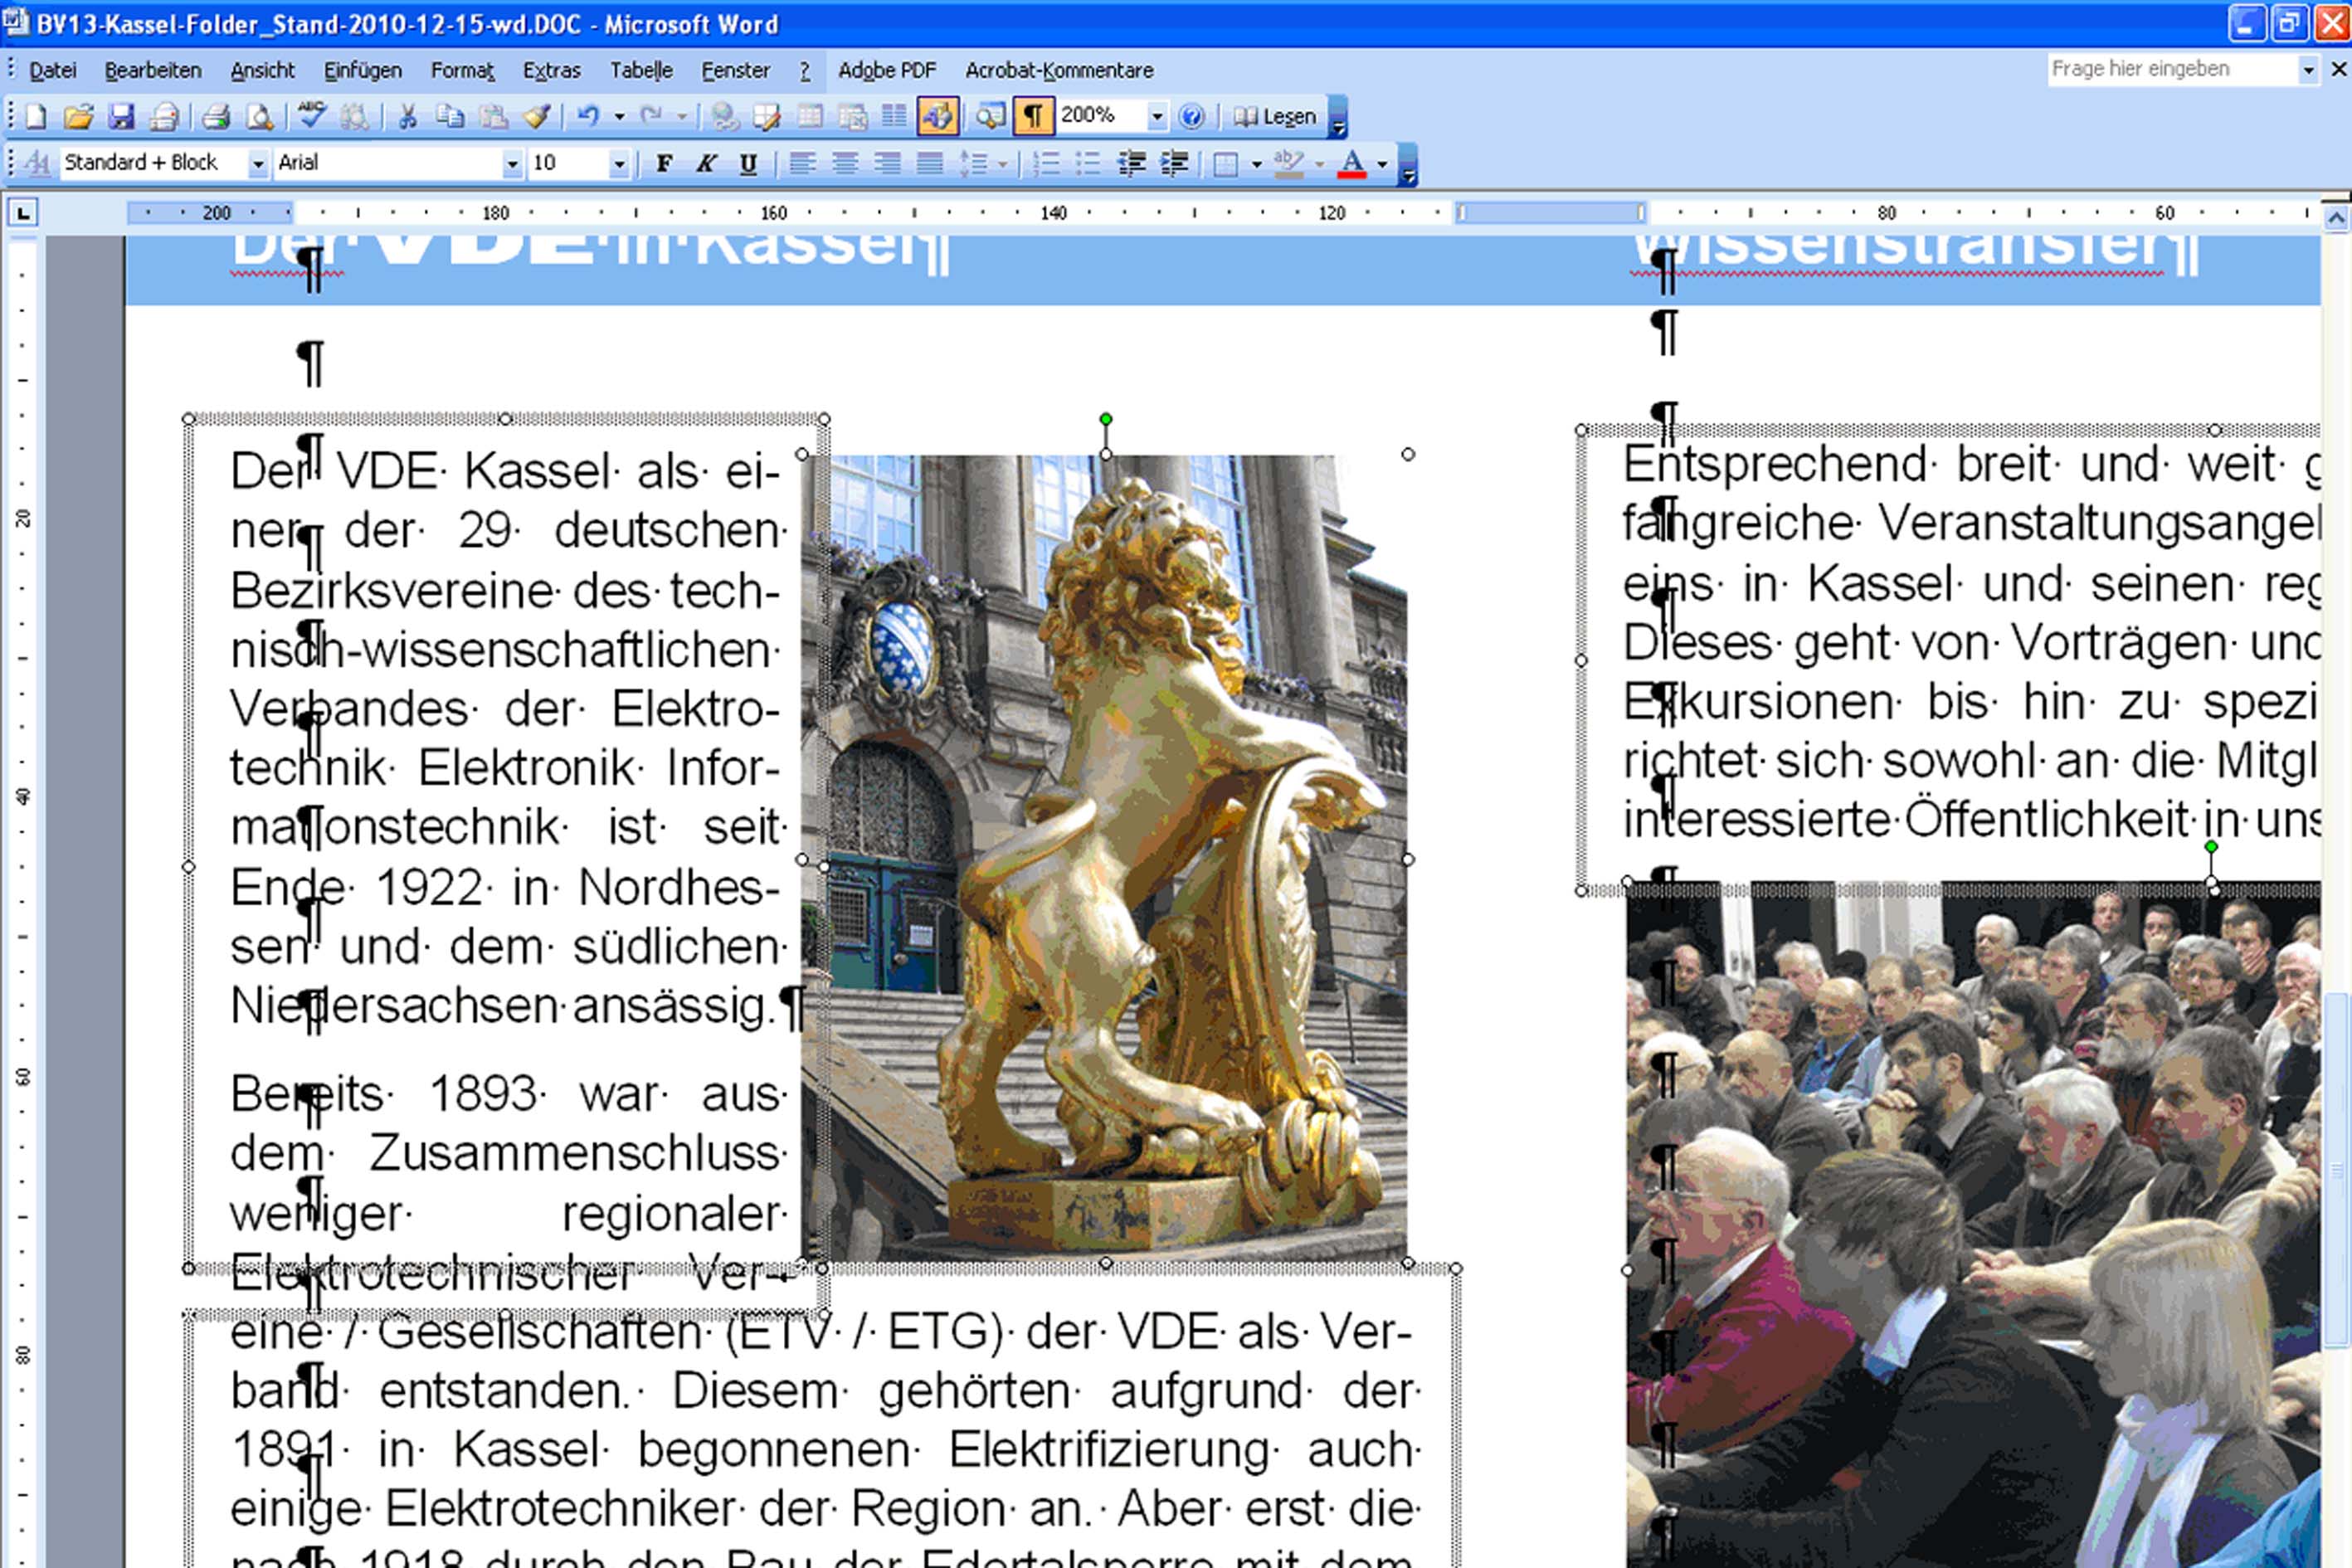This screenshot has width=2352, height=1568.
Task: Open the Format menu
Action: pyautogui.click(x=462, y=70)
